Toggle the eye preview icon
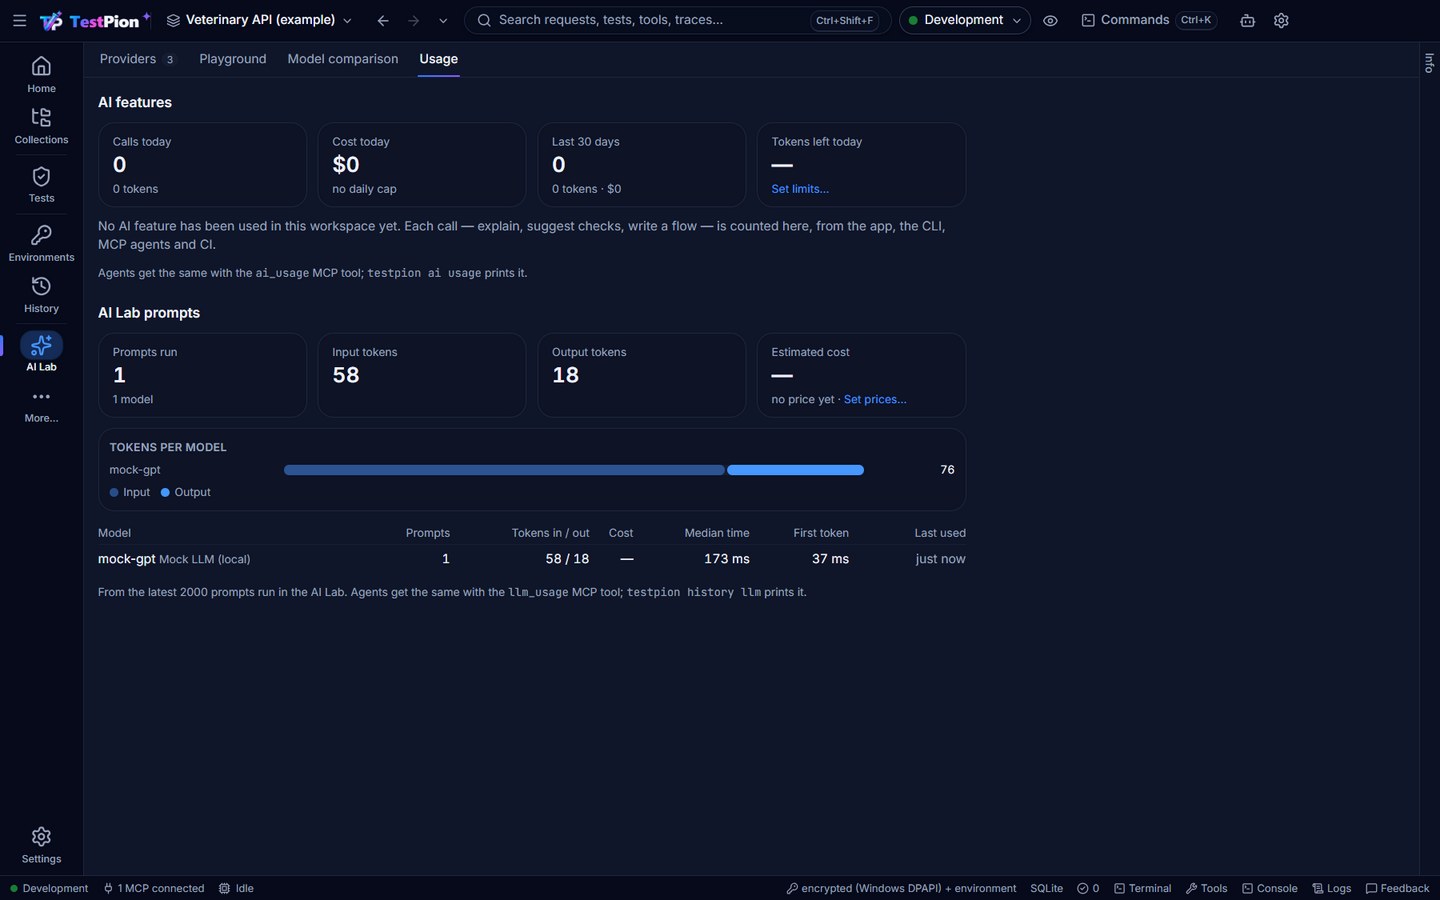The width and height of the screenshot is (1440, 900). (x=1050, y=20)
